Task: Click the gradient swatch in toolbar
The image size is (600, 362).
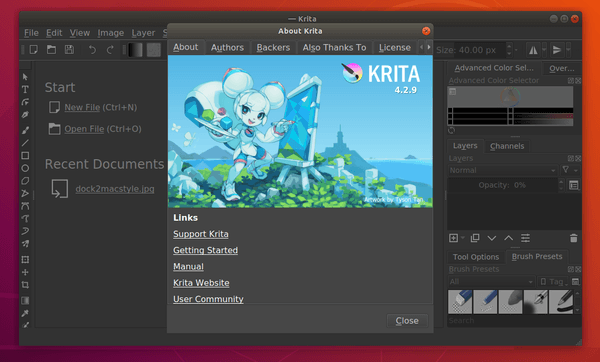Action: (135, 50)
